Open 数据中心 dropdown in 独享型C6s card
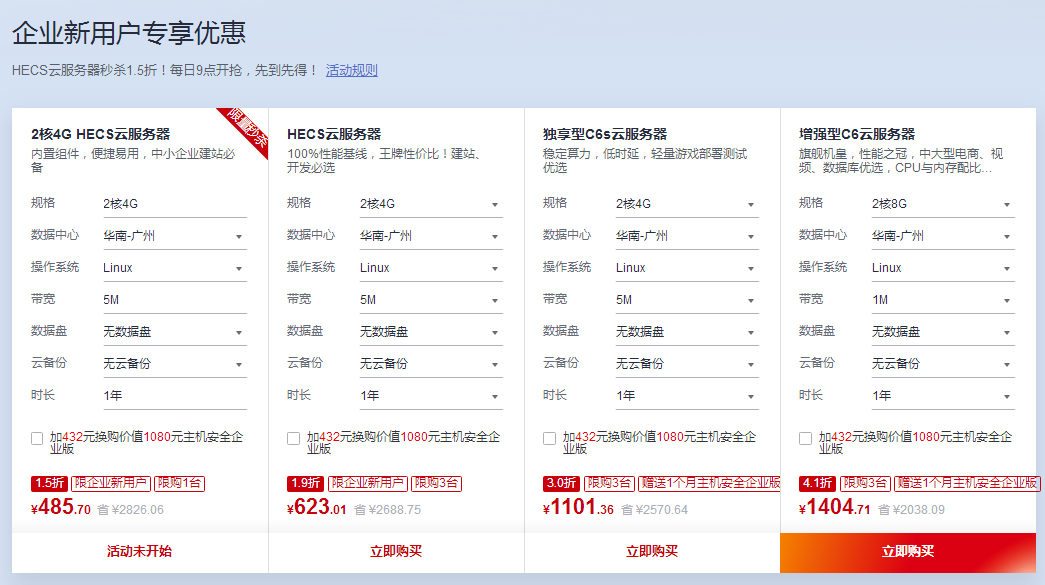Screen dimensions: 1045x585 [x=687, y=236]
